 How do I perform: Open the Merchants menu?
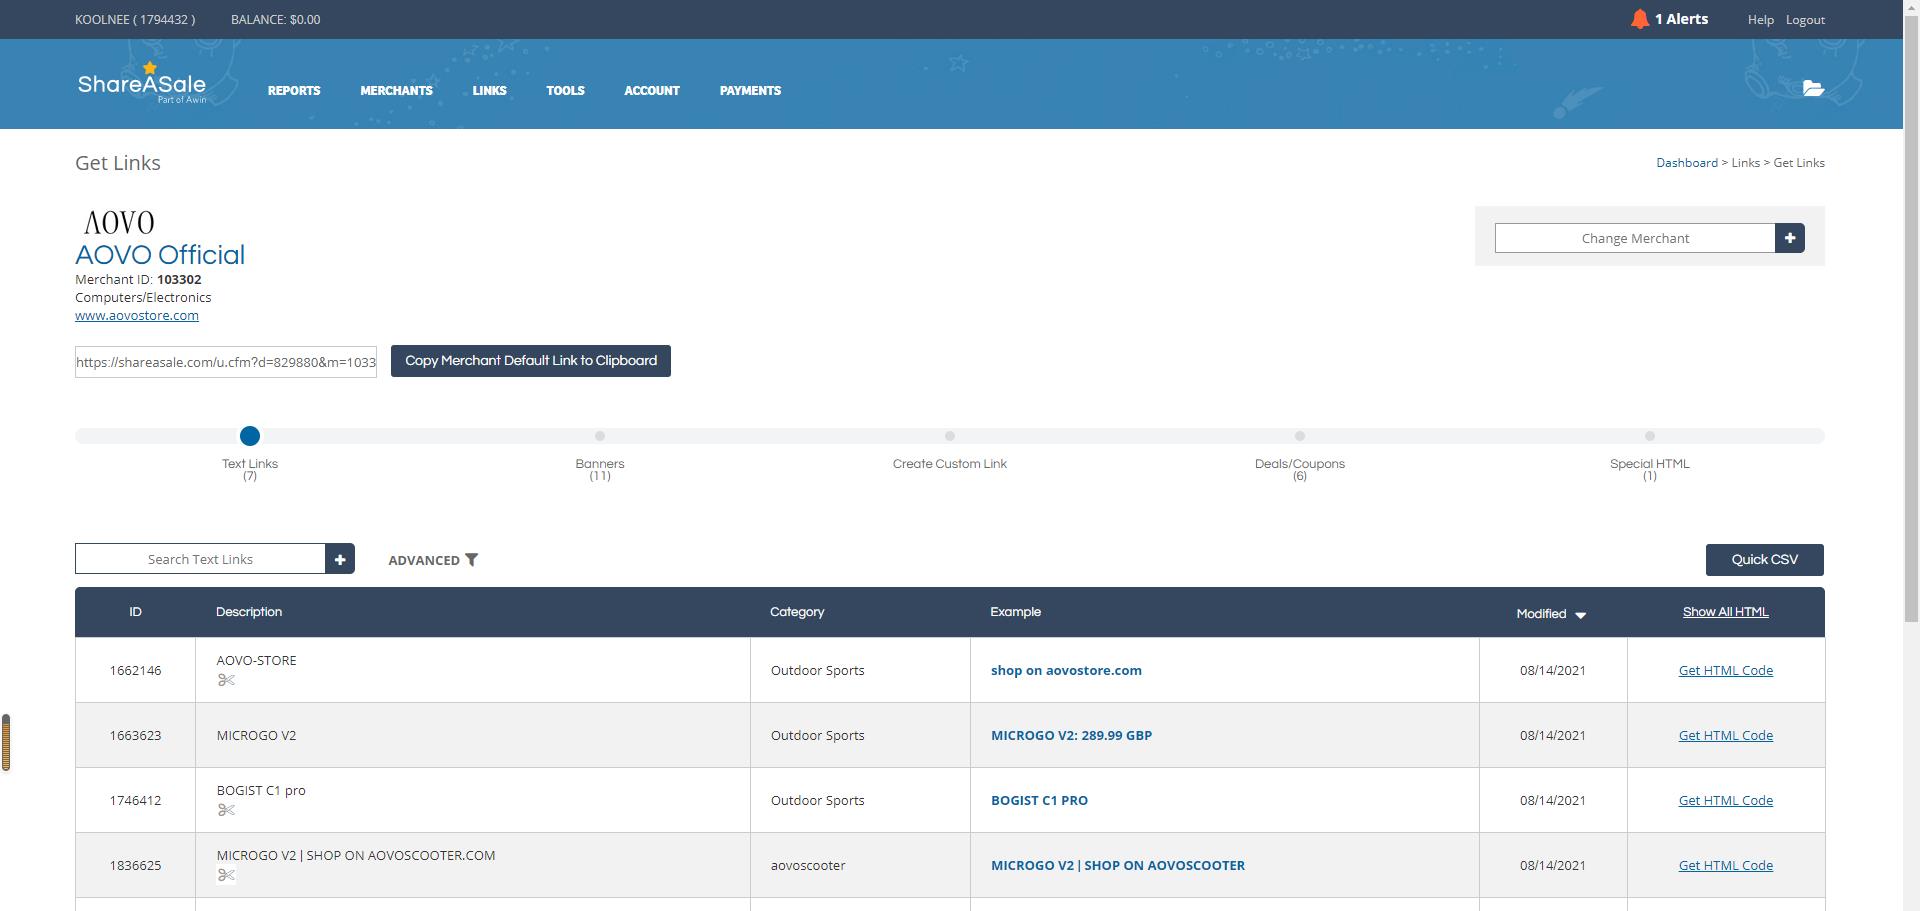coord(396,90)
